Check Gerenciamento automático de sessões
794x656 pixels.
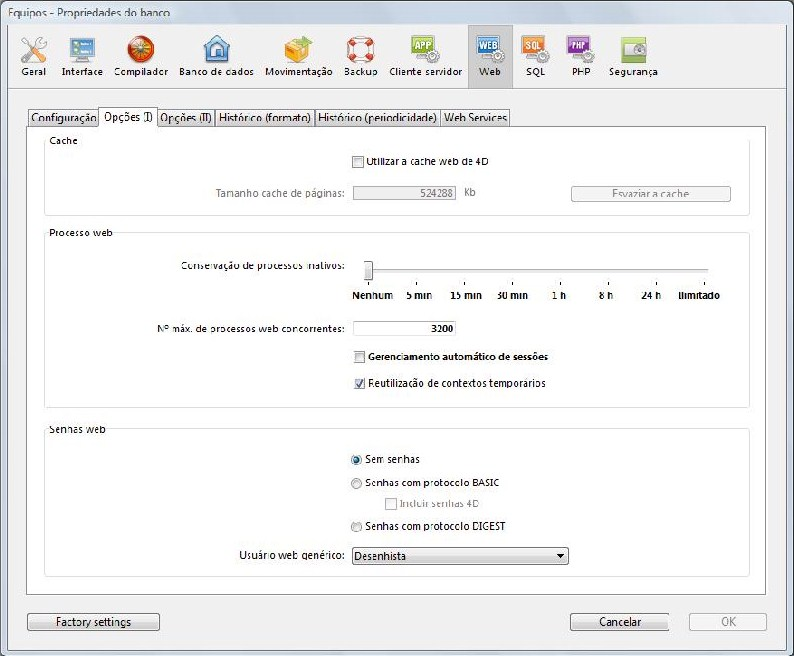click(360, 357)
